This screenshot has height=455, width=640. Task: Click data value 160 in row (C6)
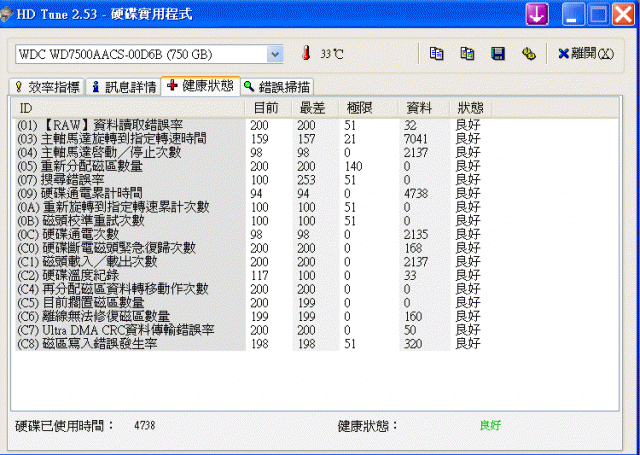413,316
